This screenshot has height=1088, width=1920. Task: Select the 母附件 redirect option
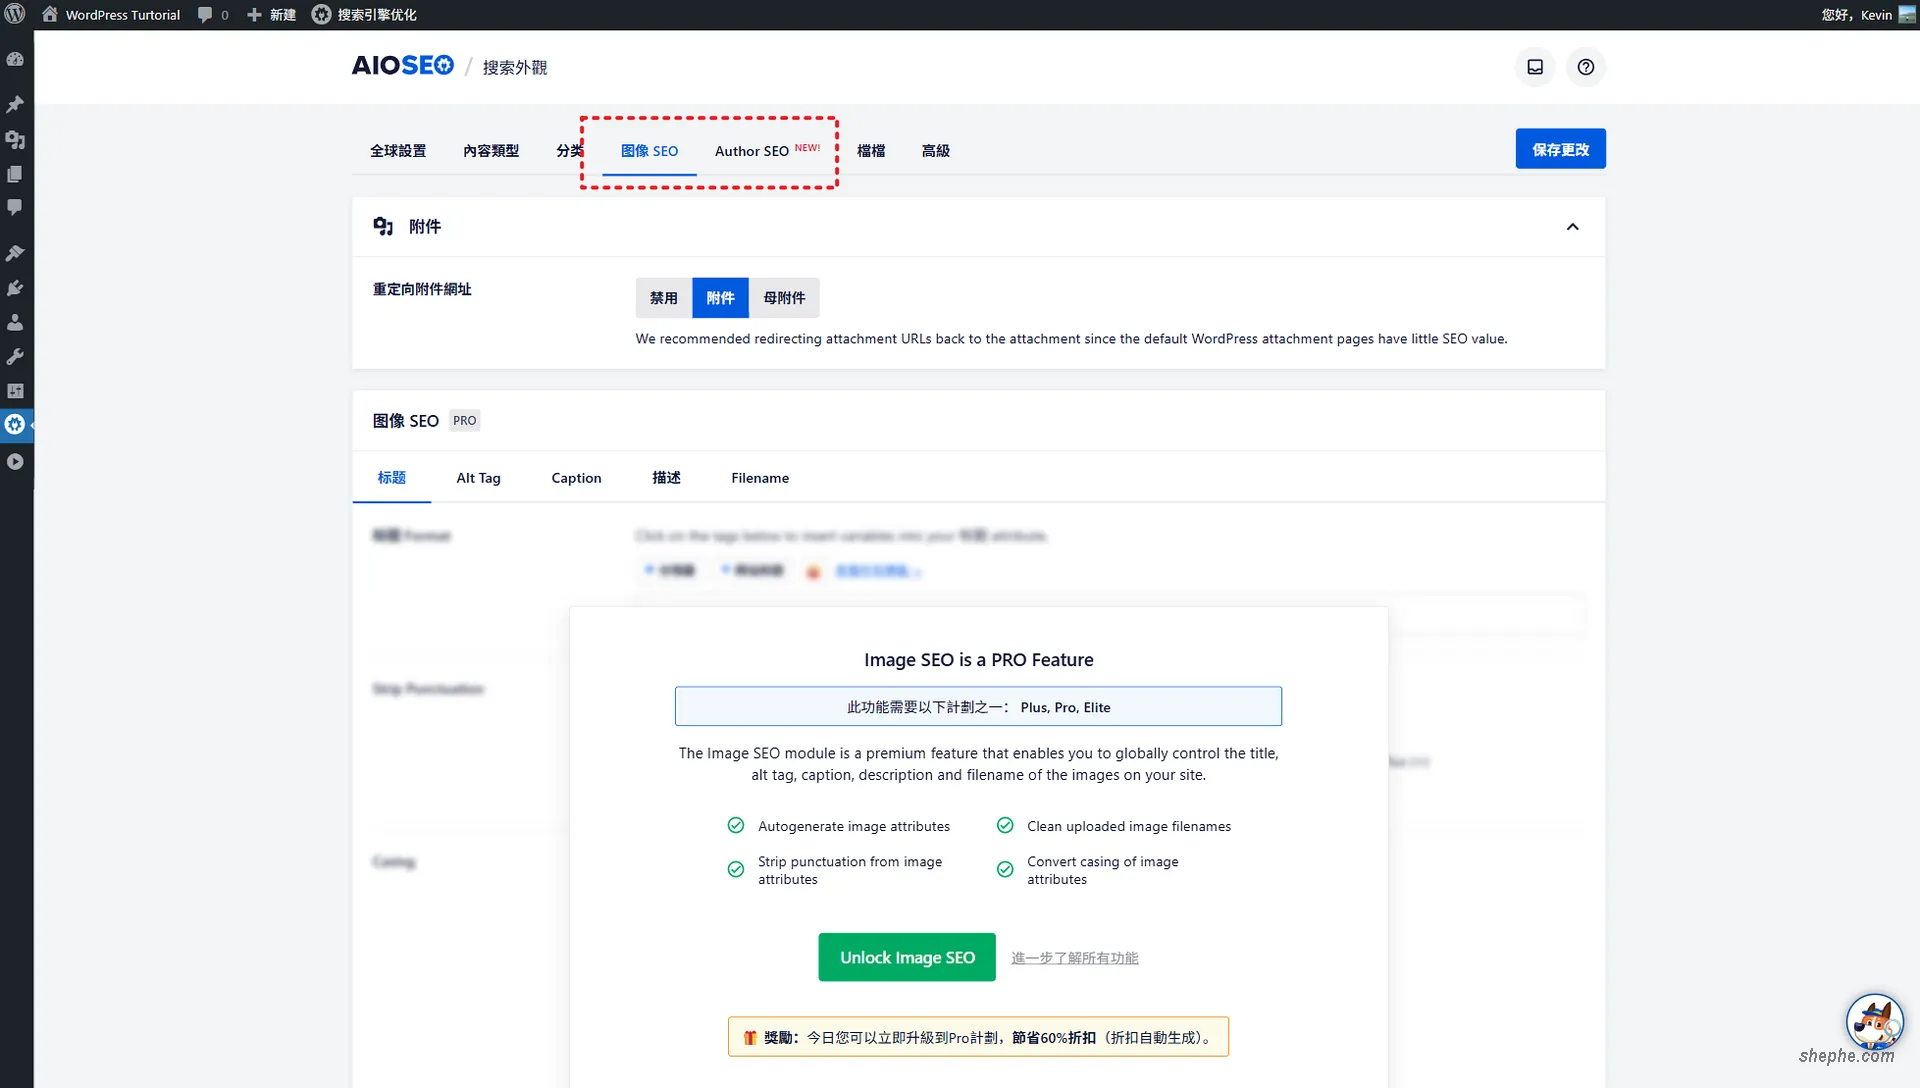coord(784,297)
